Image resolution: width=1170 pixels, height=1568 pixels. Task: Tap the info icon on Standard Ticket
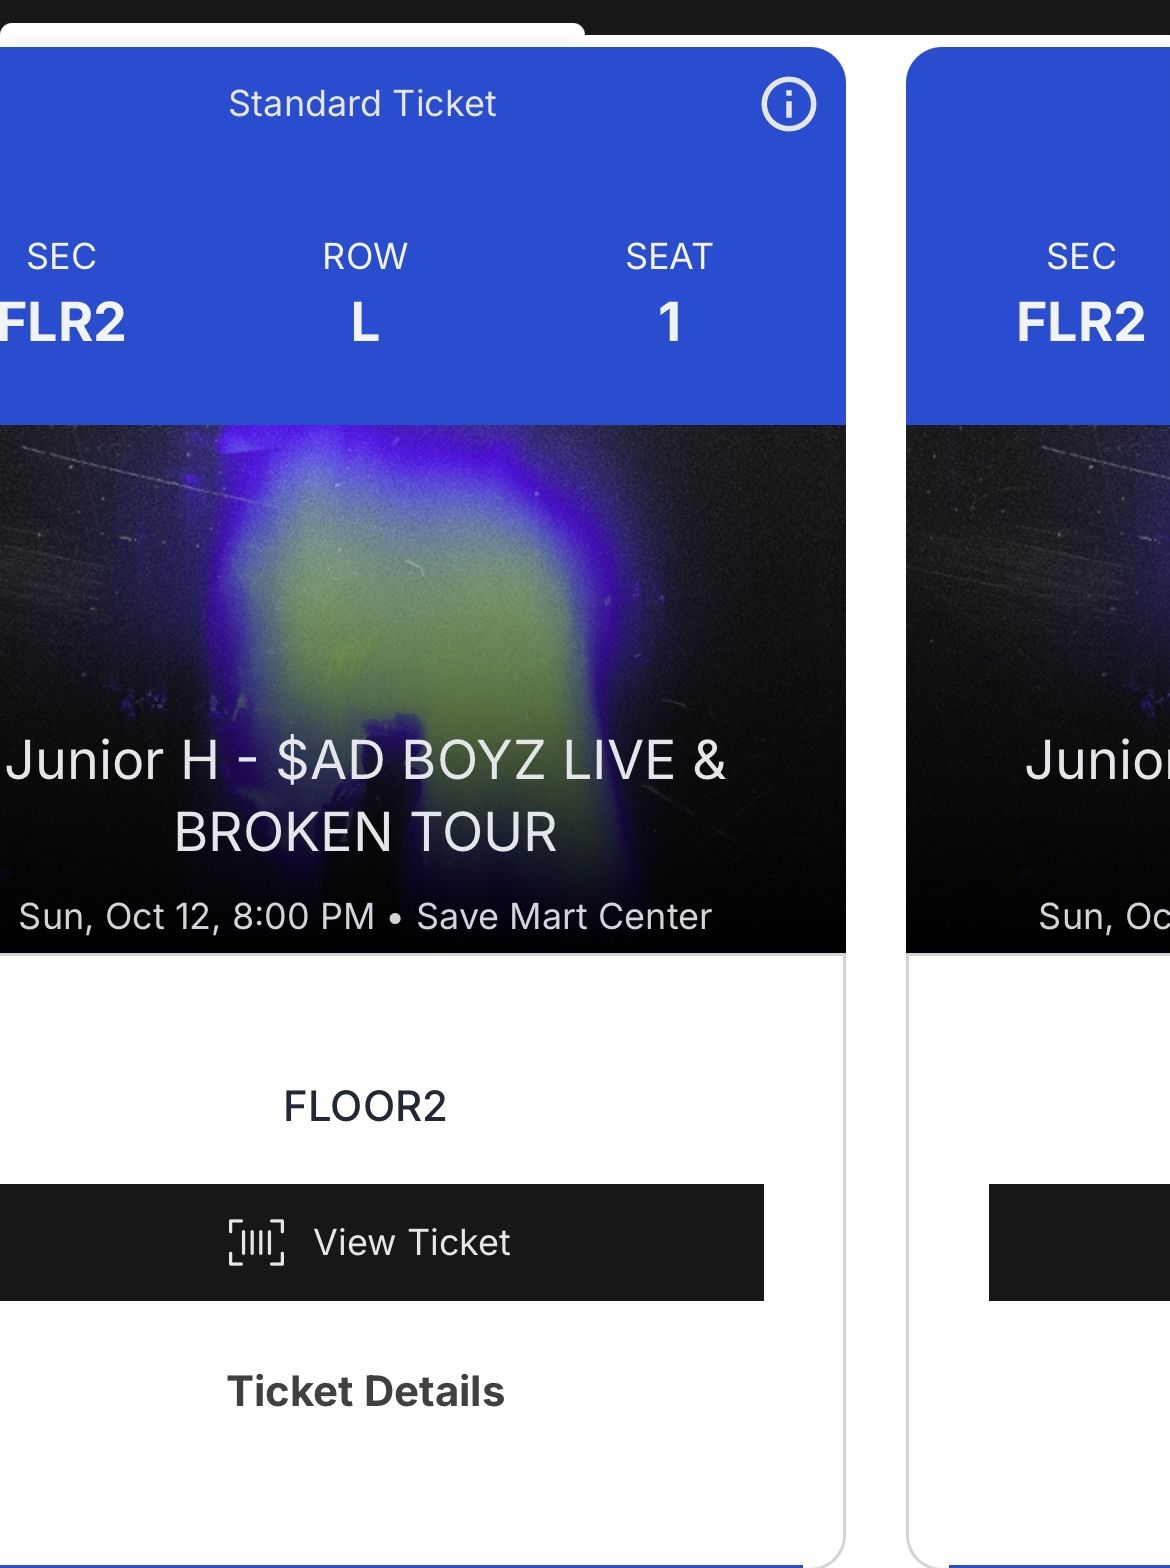(788, 104)
